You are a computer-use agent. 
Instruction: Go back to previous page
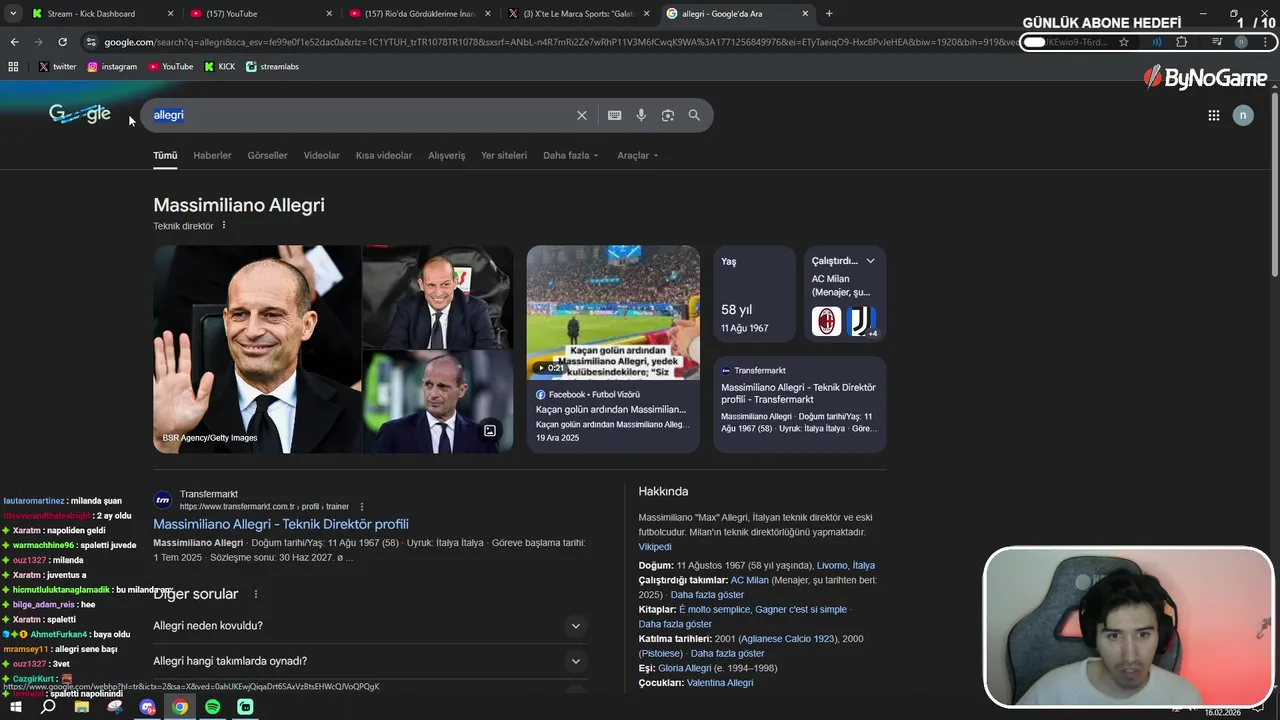[x=14, y=42]
